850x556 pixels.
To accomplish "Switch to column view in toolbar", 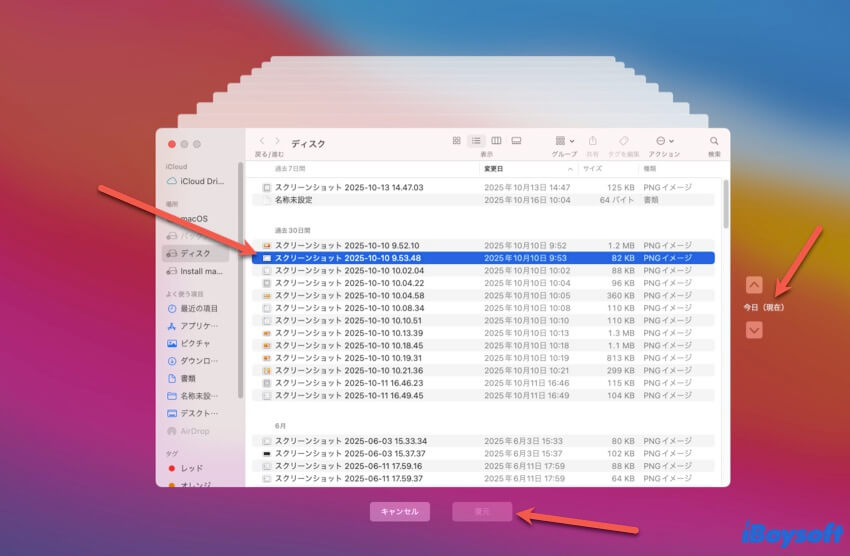I will click(496, 141).
